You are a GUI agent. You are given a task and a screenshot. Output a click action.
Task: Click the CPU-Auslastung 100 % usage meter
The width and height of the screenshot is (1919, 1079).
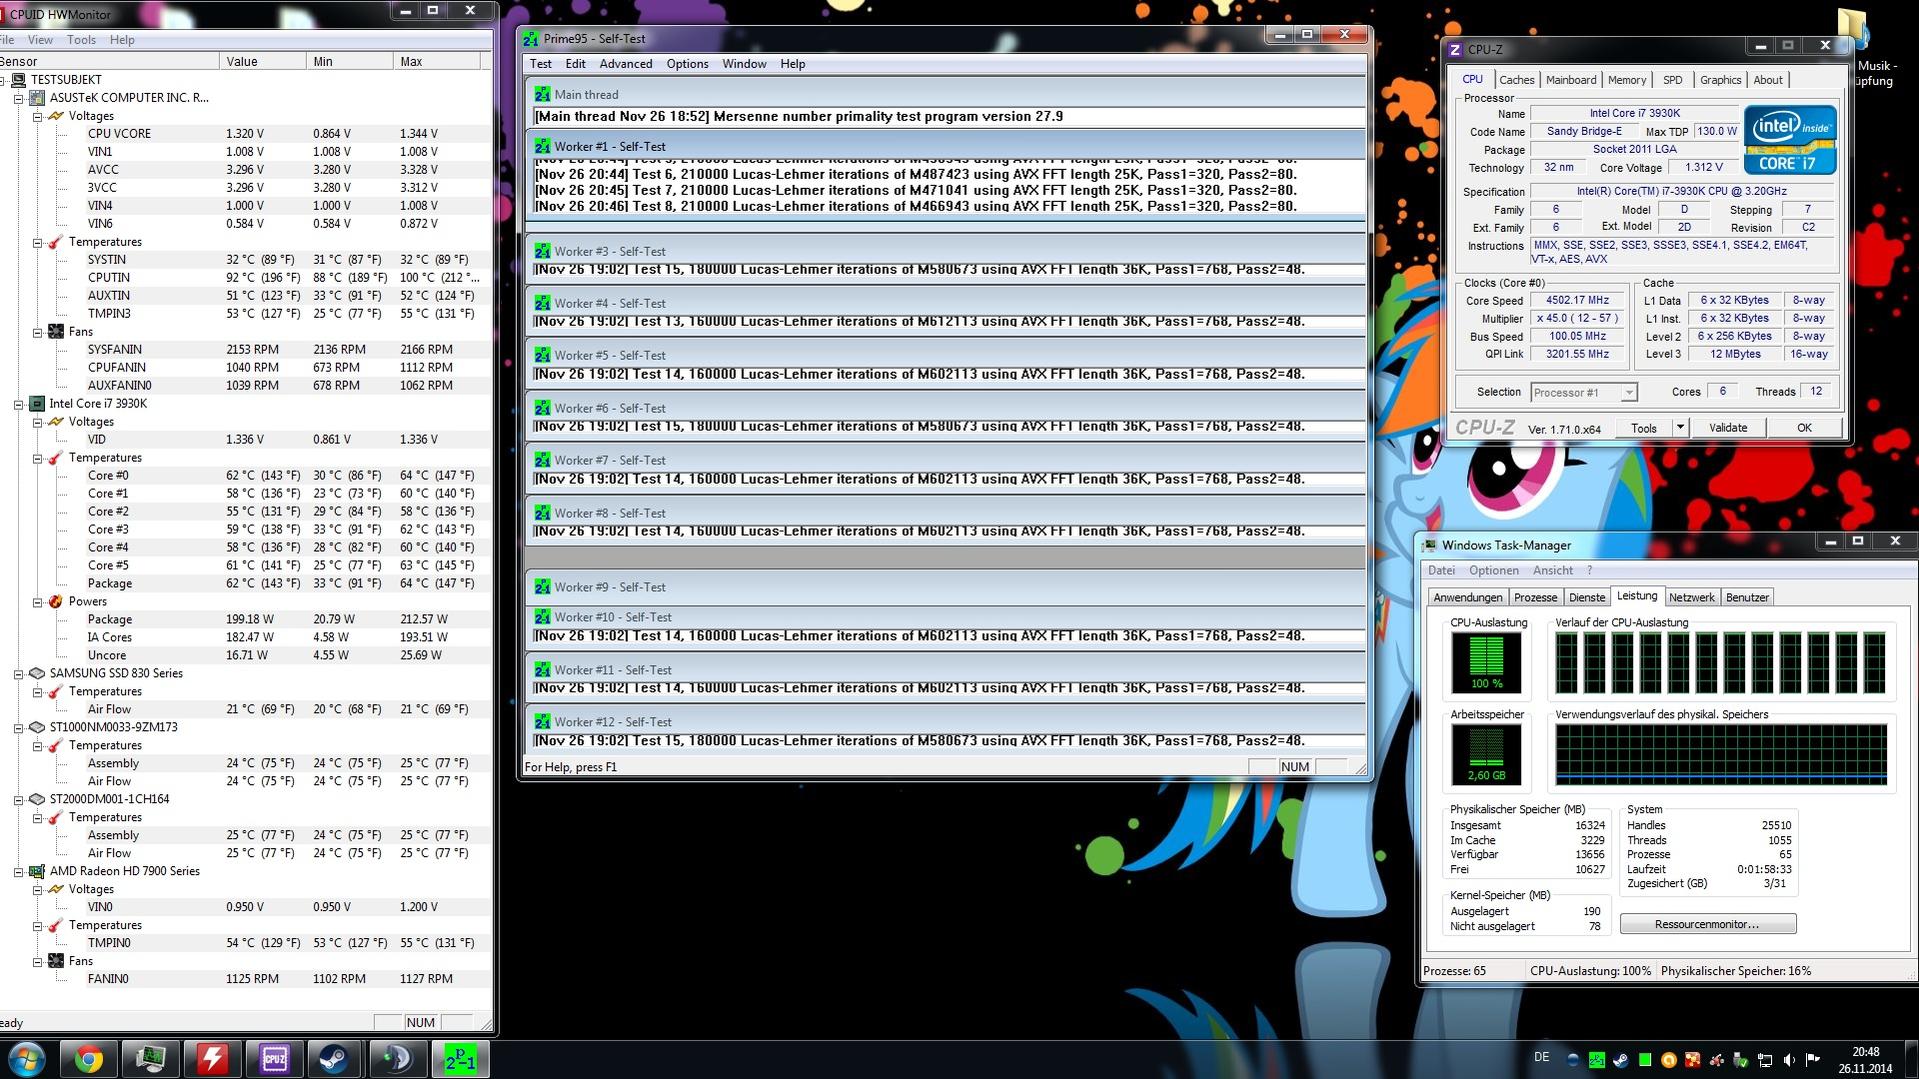[x=1486, y=662]
